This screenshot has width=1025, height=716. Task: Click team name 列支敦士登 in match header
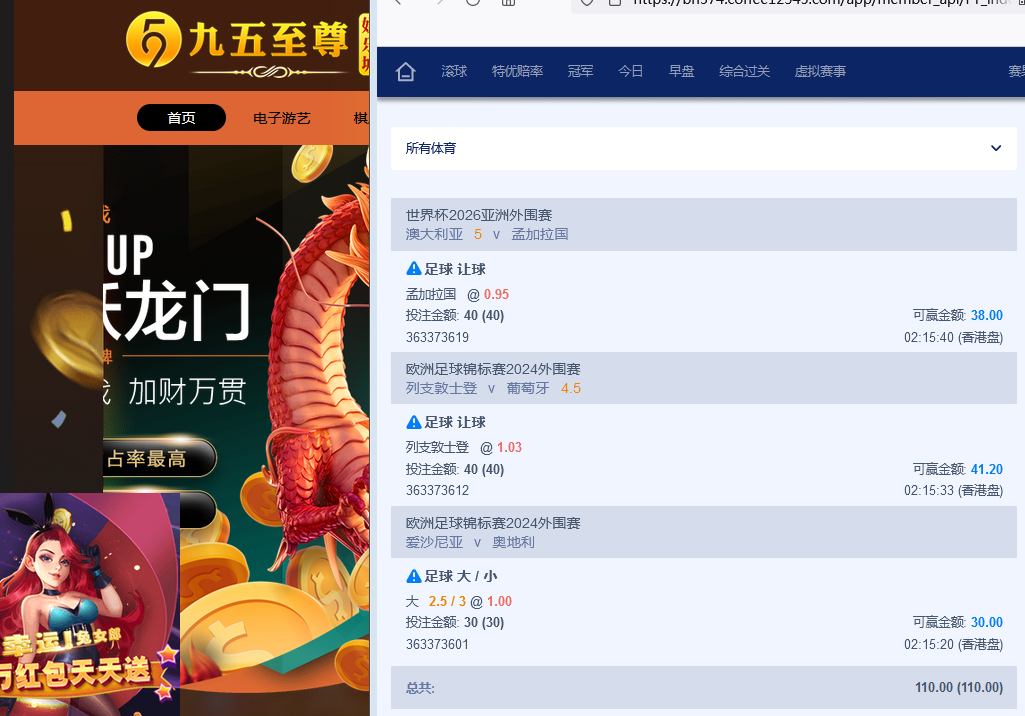pos(441,388)
